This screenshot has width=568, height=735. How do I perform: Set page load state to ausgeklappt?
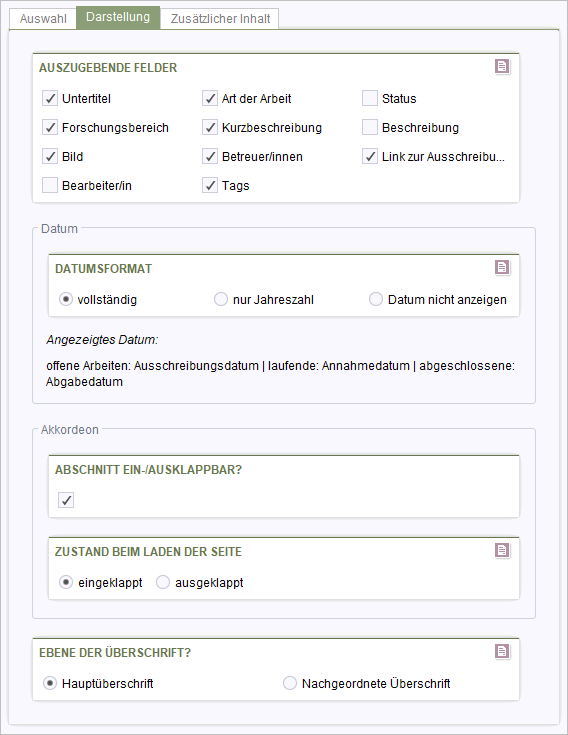(x=163, y=582)
